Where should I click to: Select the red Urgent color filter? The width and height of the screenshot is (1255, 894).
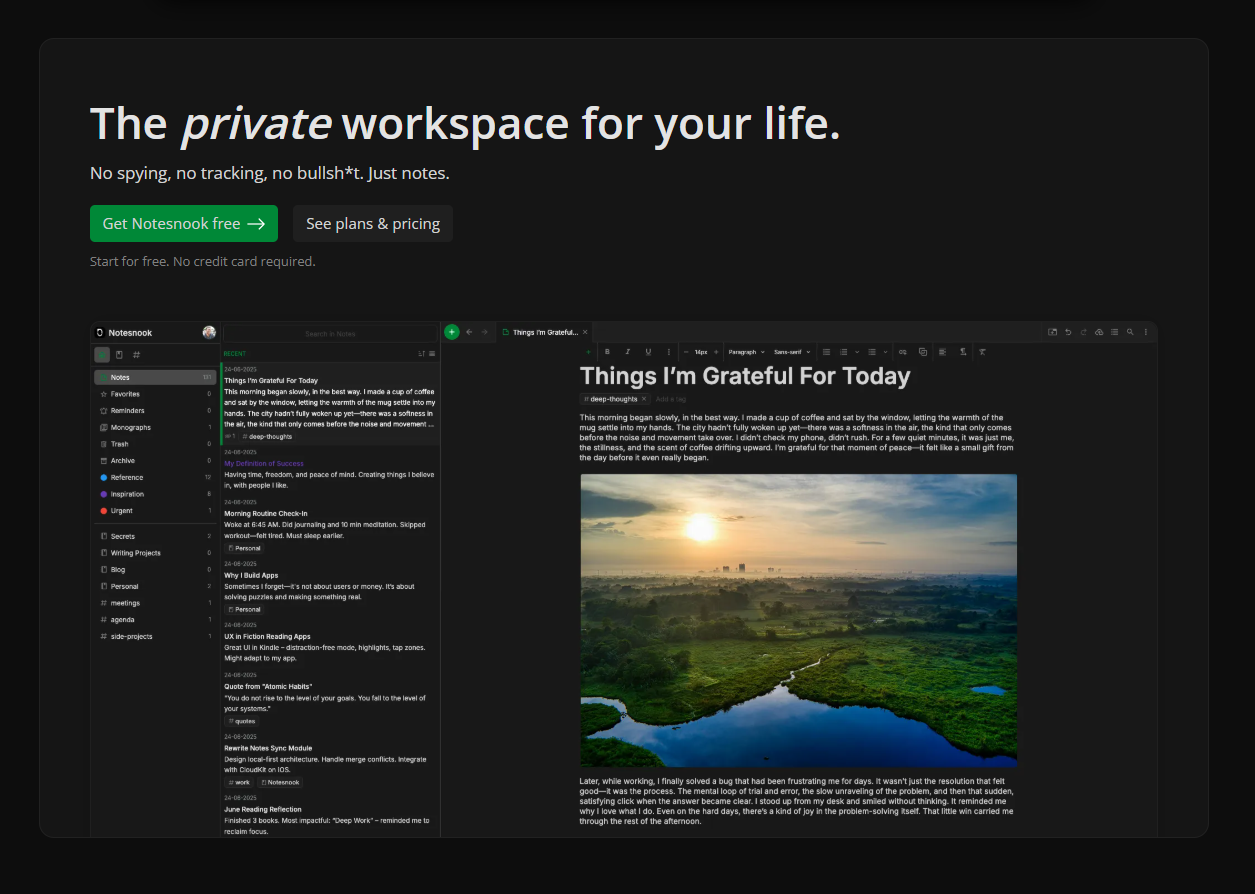[x=155, y=511]
